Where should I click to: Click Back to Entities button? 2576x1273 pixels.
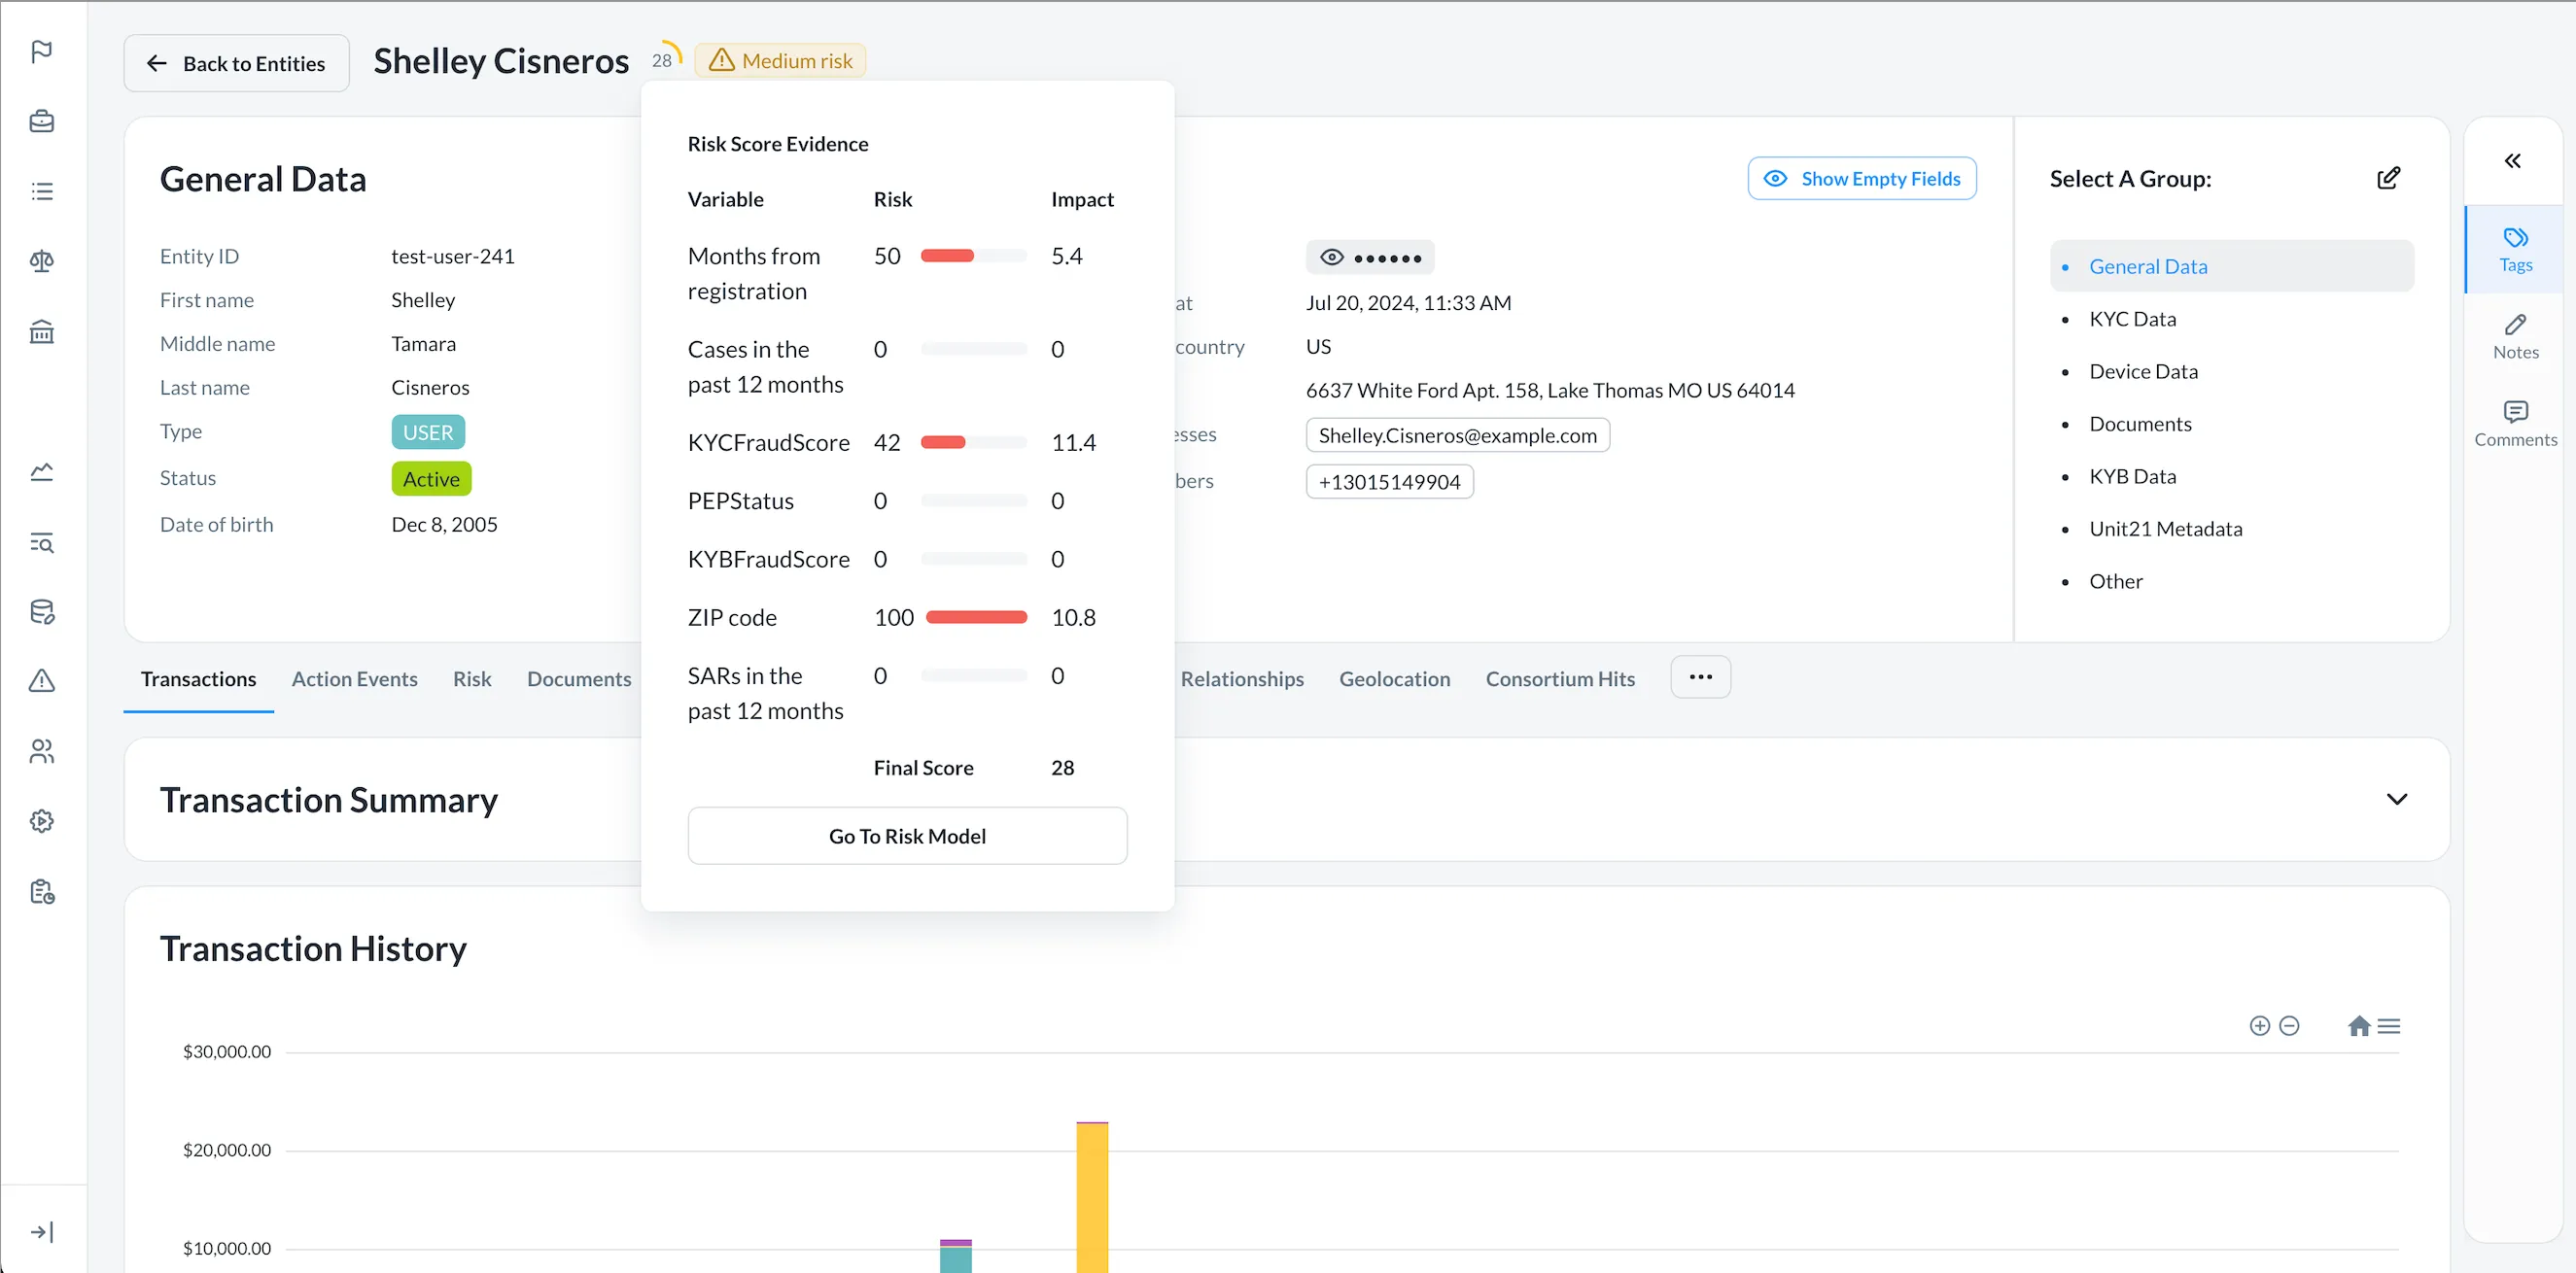236,63
